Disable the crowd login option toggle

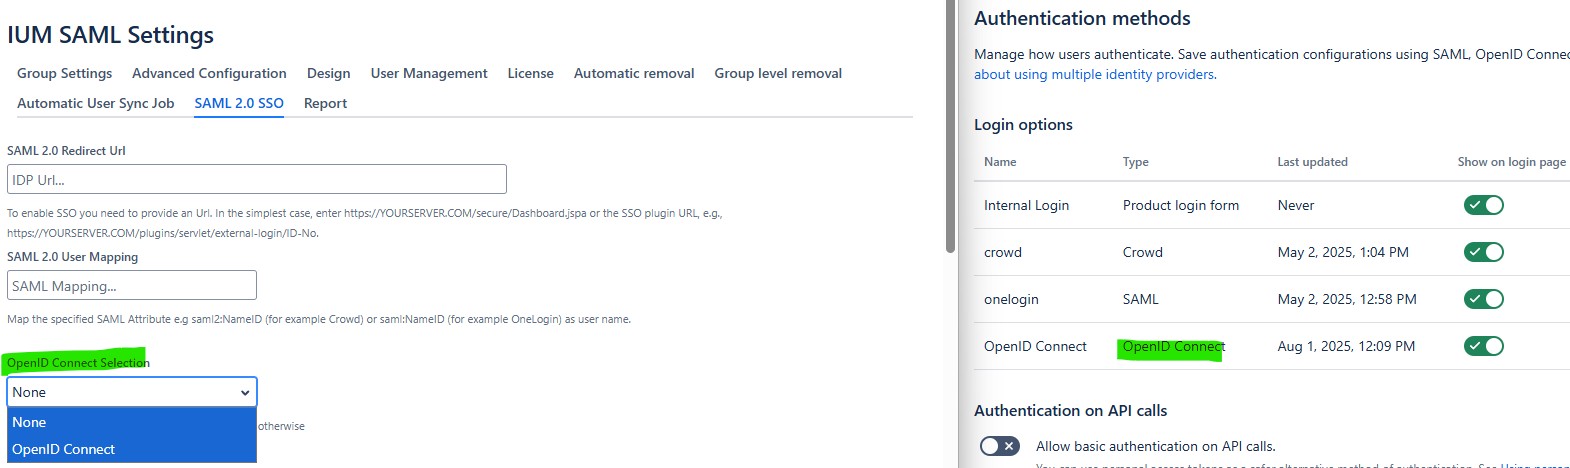[1483, 252]
